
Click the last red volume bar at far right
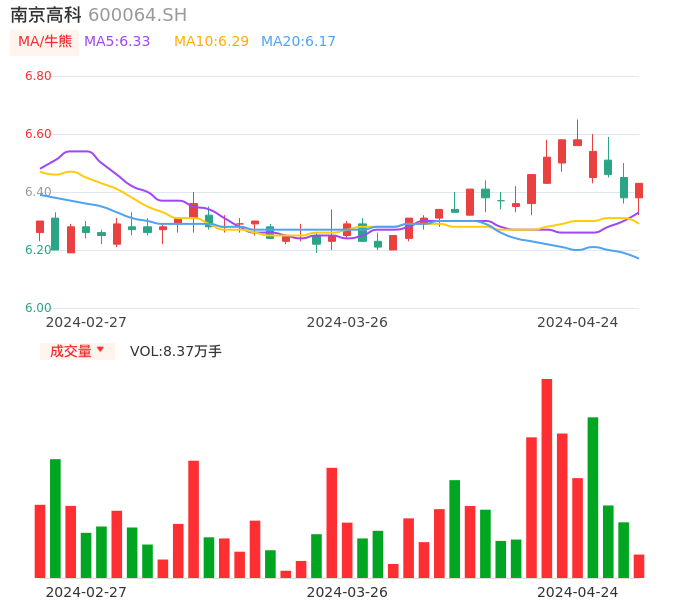(639, 566)
